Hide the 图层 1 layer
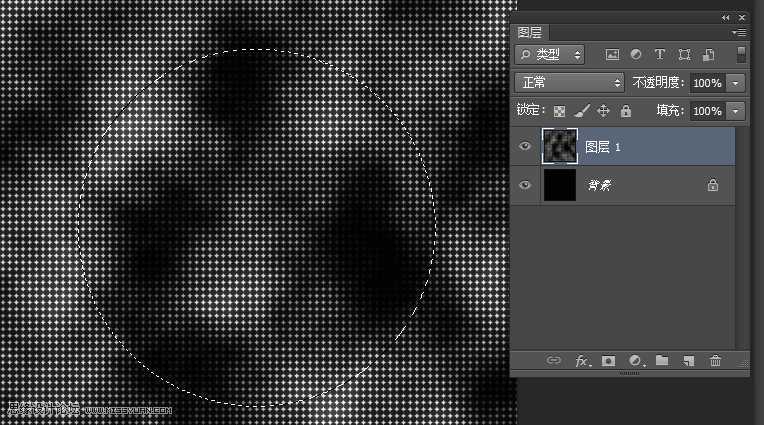Image resolution: width=764 pixels, height=425 pixels. [x=525, y=146]
